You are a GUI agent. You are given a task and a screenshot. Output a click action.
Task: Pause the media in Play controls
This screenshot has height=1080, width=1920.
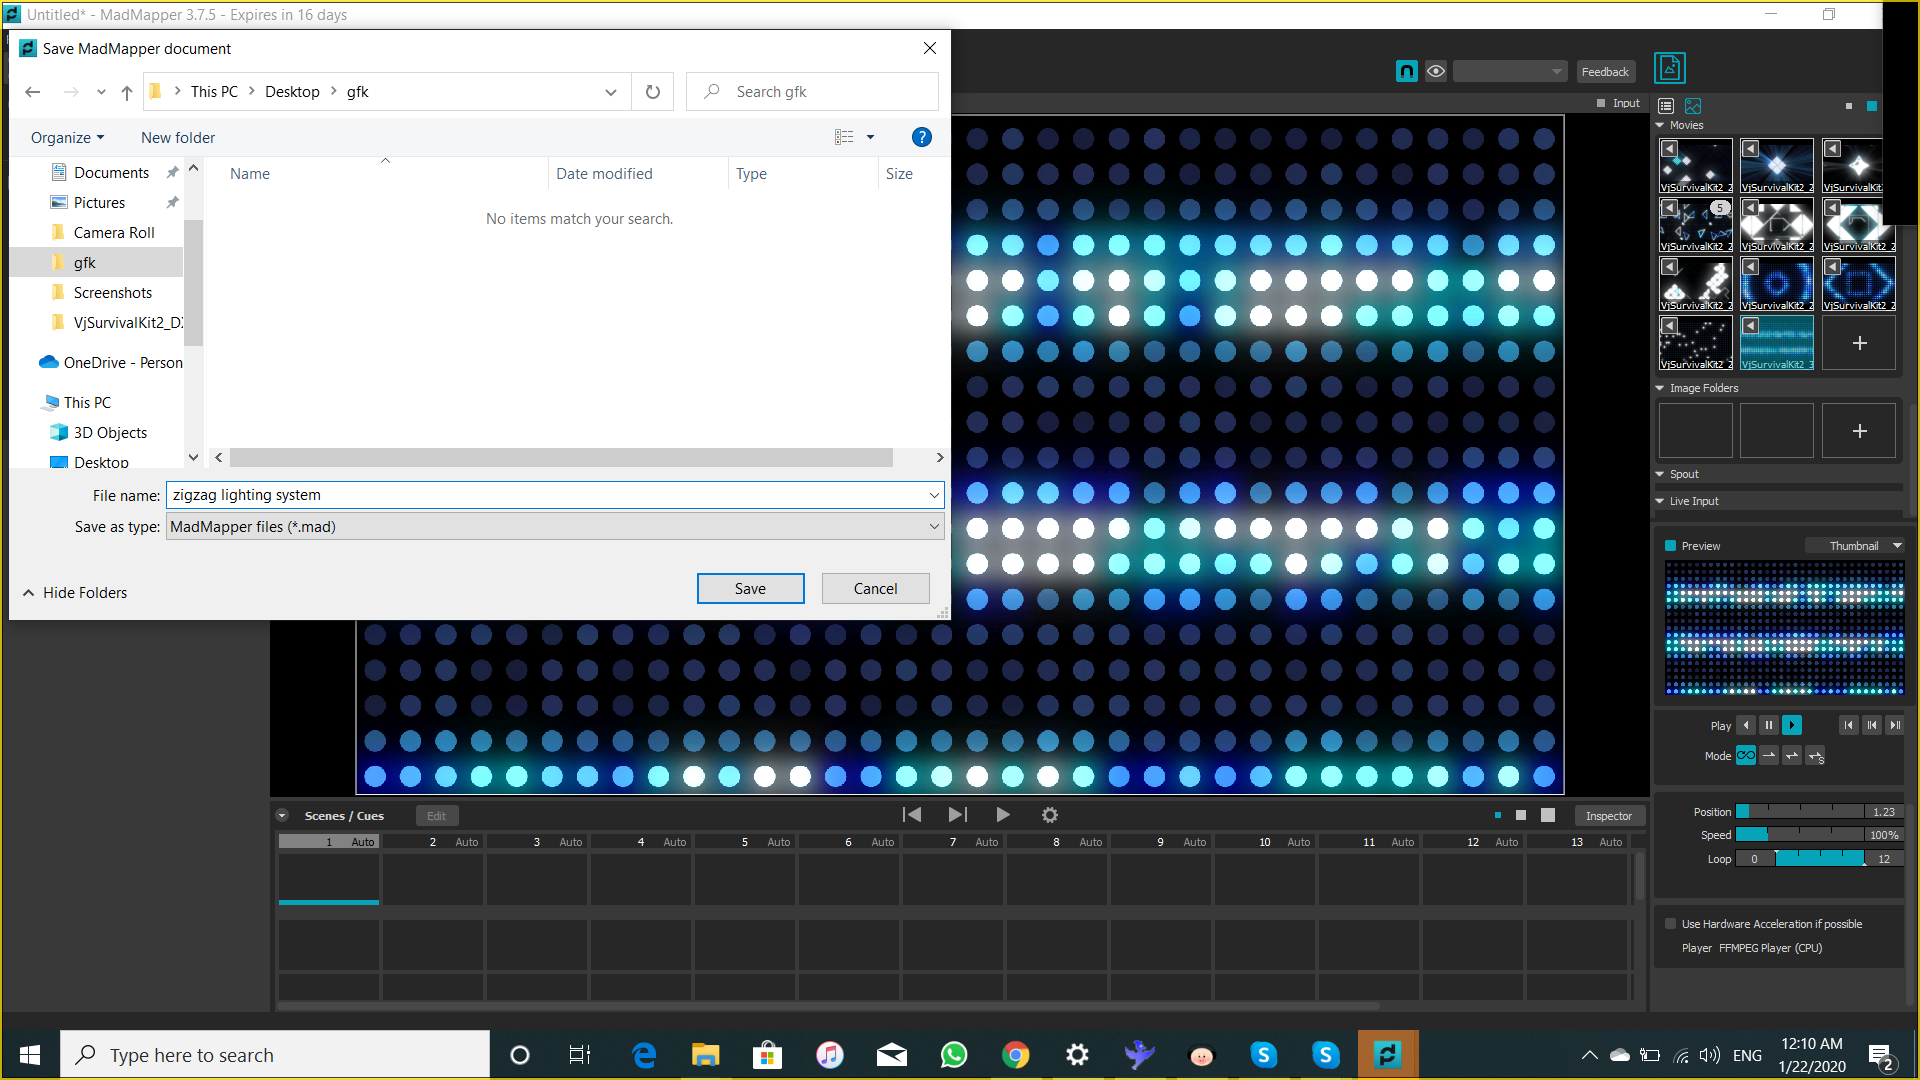pos(1769,726)
